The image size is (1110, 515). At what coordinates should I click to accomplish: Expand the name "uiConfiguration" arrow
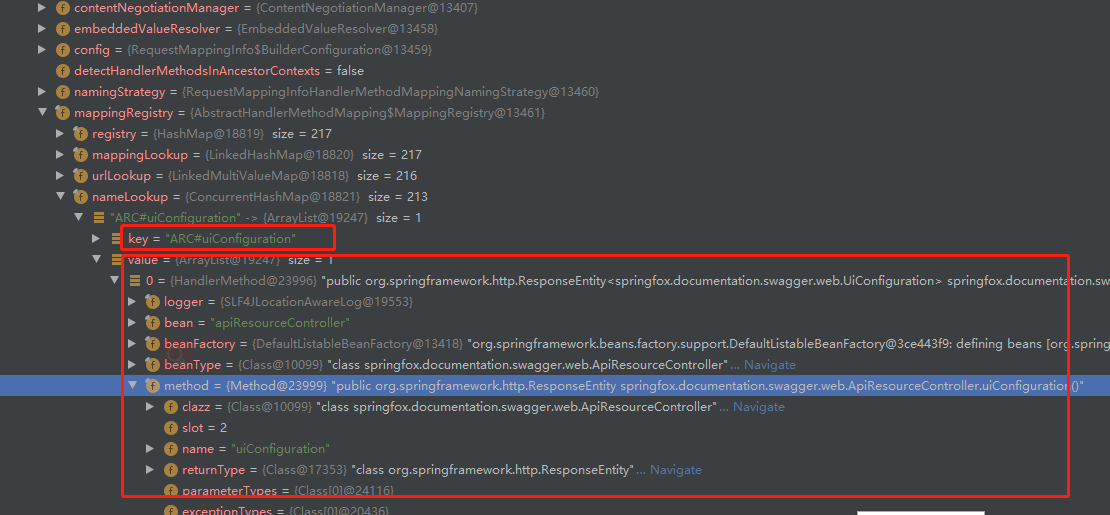[x=149, y=448]
